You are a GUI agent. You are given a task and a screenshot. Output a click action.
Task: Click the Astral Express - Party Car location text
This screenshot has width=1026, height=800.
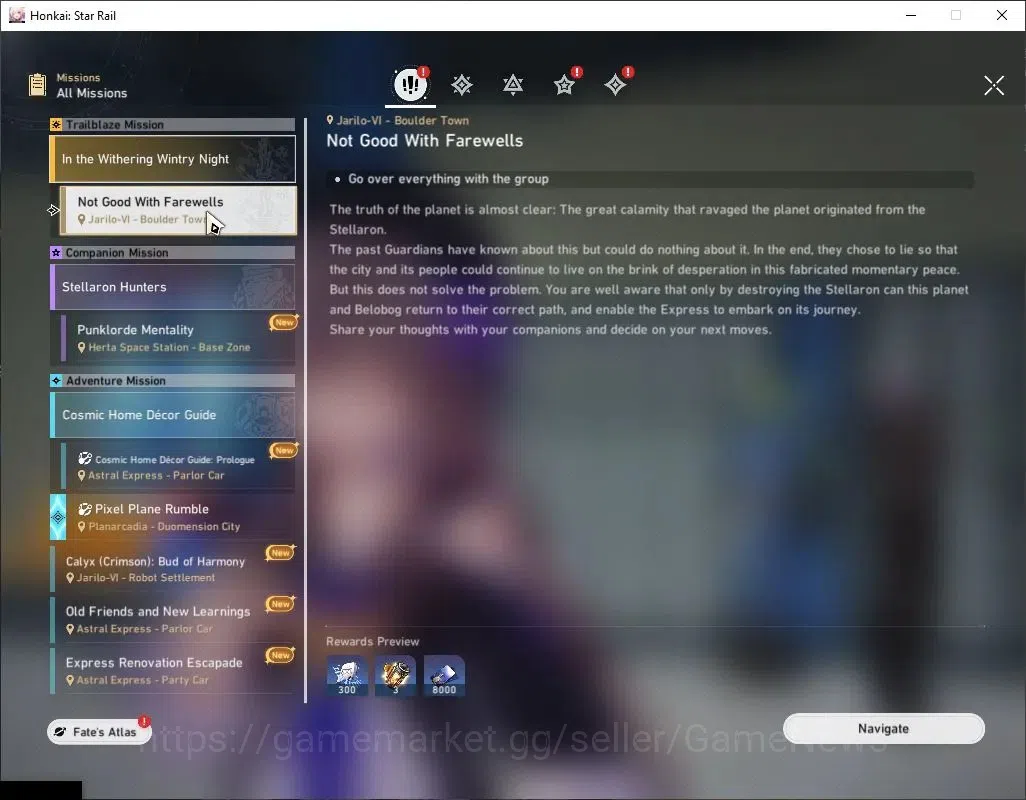tap(143, 680)
